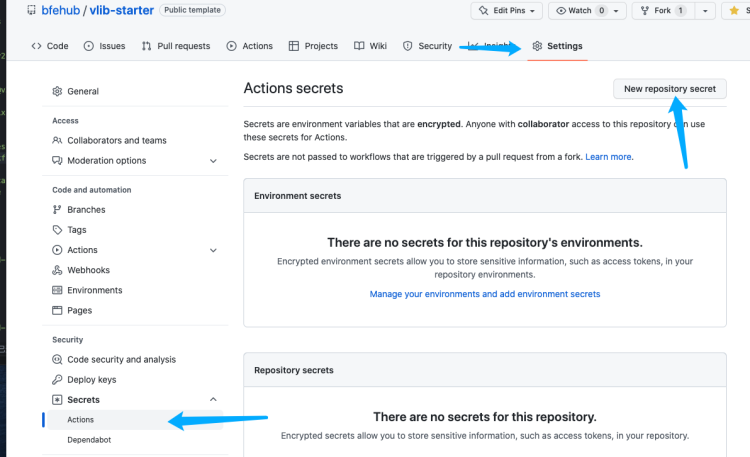The height and width of the screenshot is (457, 750).
Task: Select Actions under Secrets
Action: [x=135, y=420]
